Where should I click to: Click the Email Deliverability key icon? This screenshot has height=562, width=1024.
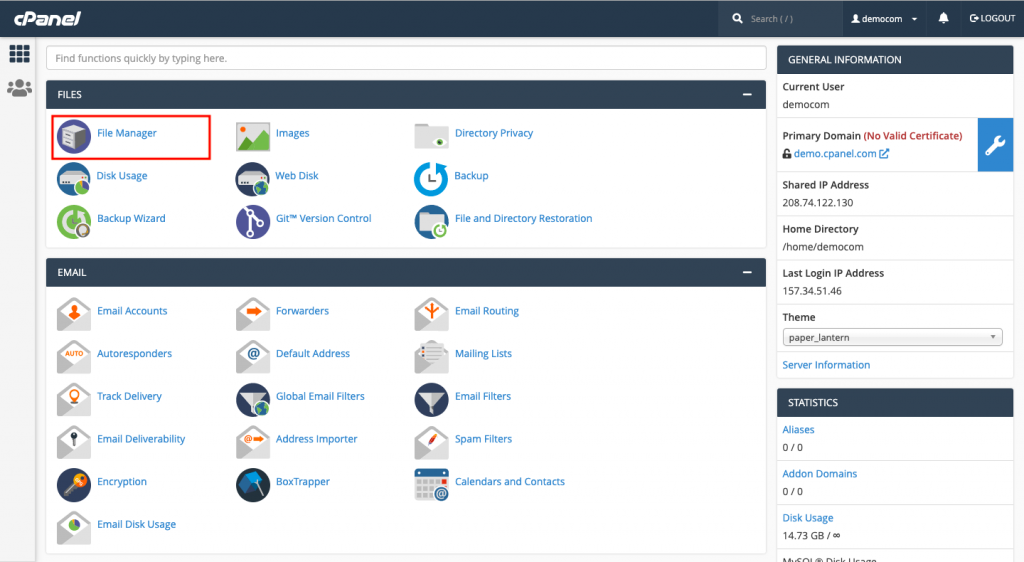tap(74, 442)
